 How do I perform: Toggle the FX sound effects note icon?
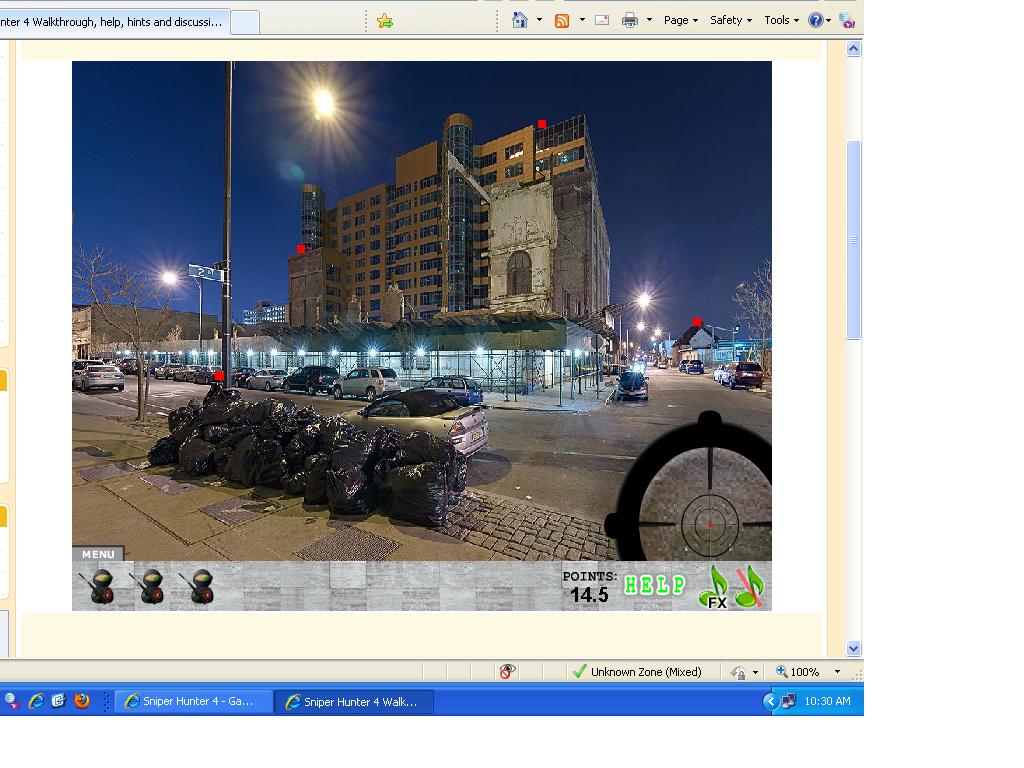pos(716,588)
